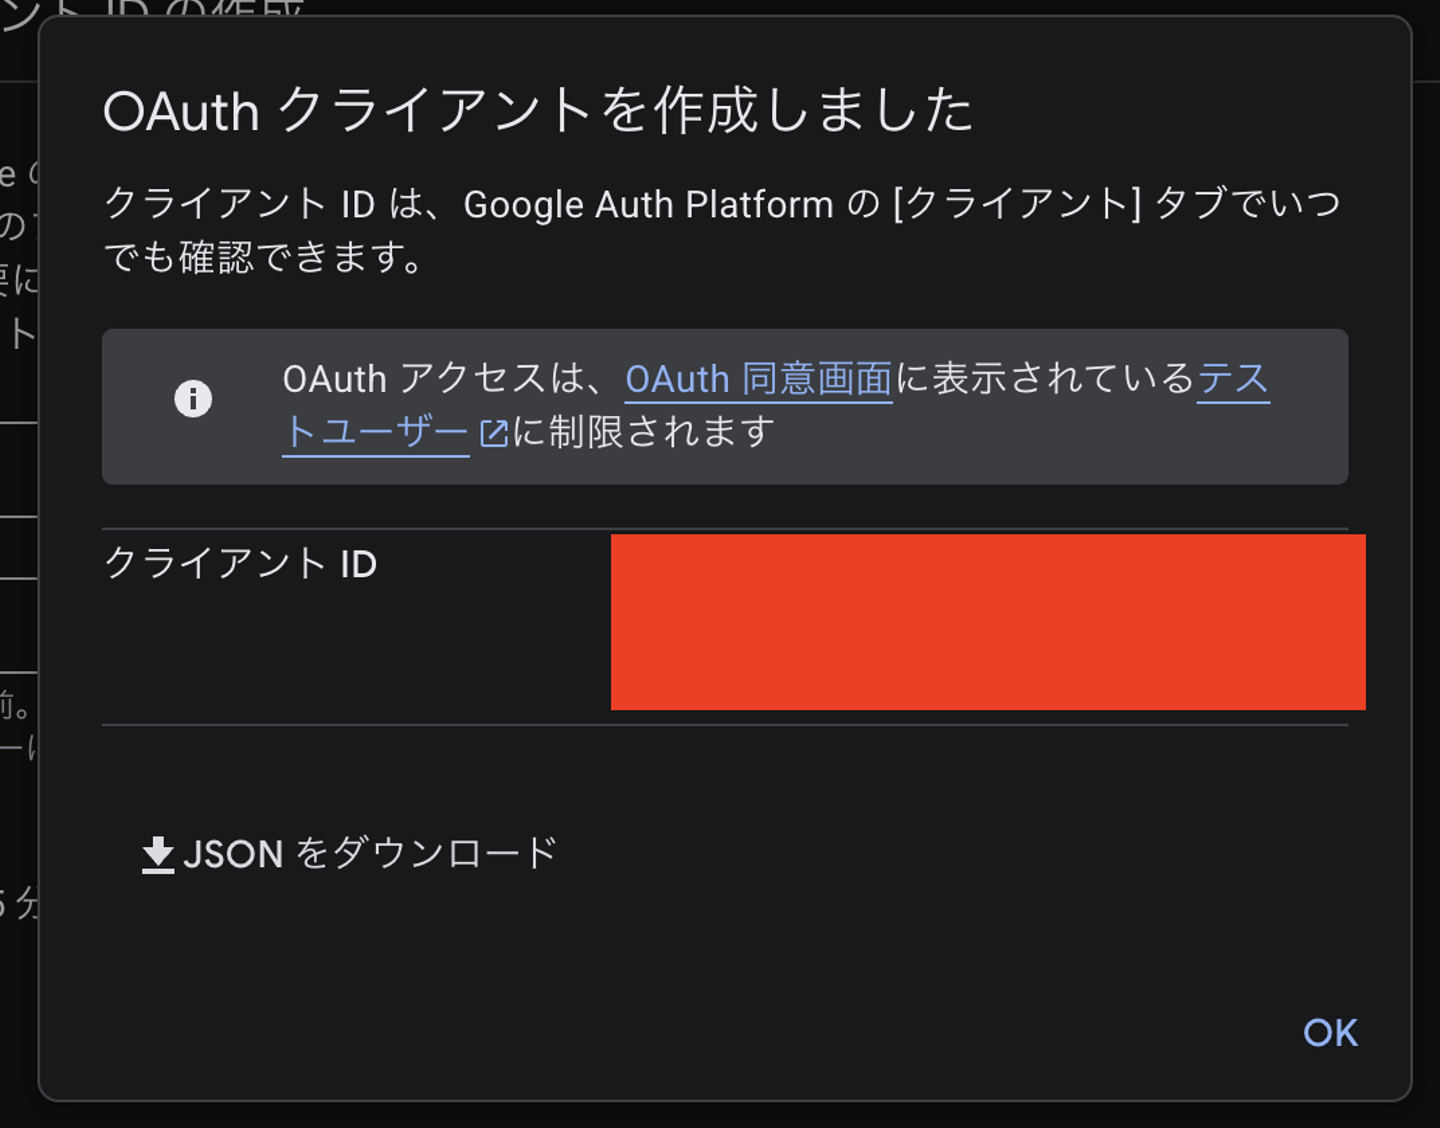Click the download arrow icon
Viewport: 1440px width, 1128px height.
click(x=158, y=855)
